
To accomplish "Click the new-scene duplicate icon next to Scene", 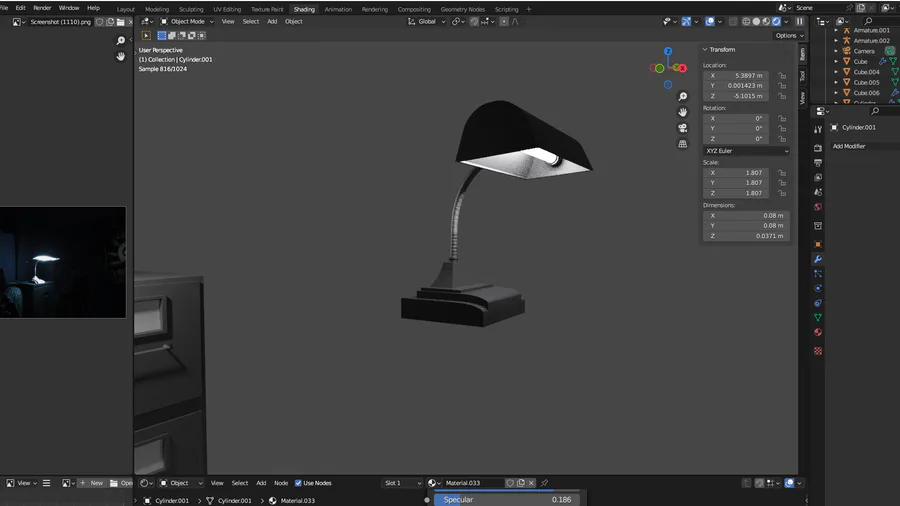I will click(861, 7).
